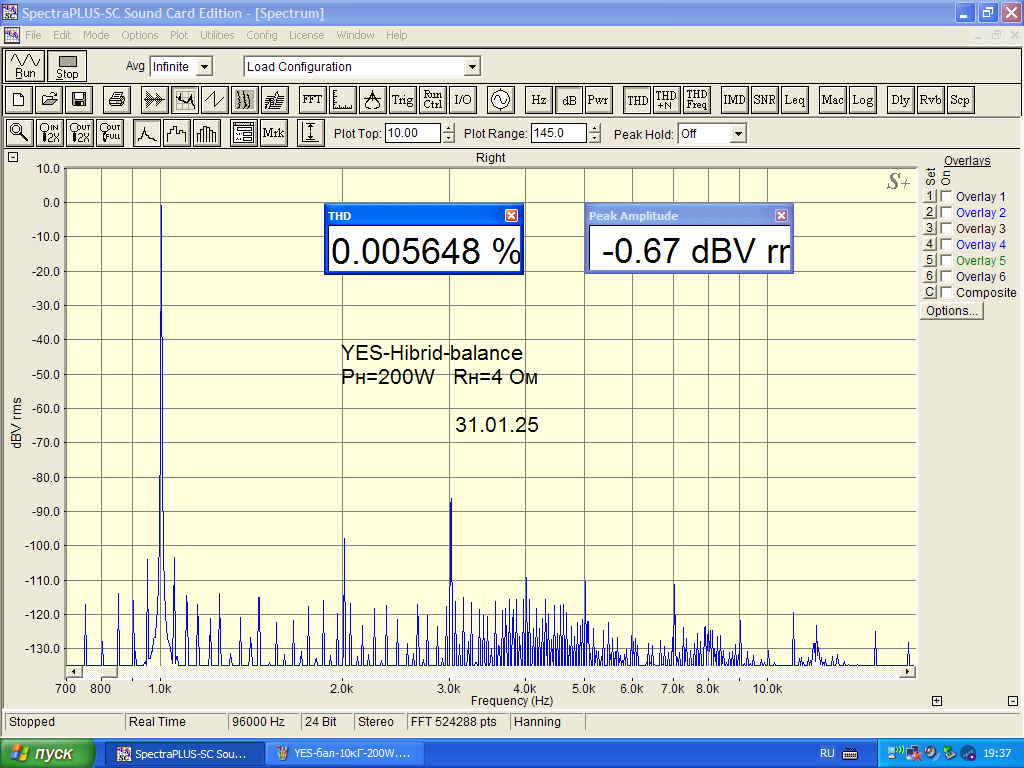Create a new file with the blank page icon
This screenshot has height=768, width=1024.
tap(18, 100)
